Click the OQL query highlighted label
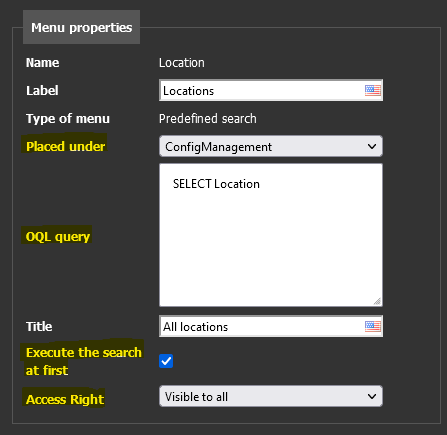This screenshot has width=447, height=435. tap(58, 237)
